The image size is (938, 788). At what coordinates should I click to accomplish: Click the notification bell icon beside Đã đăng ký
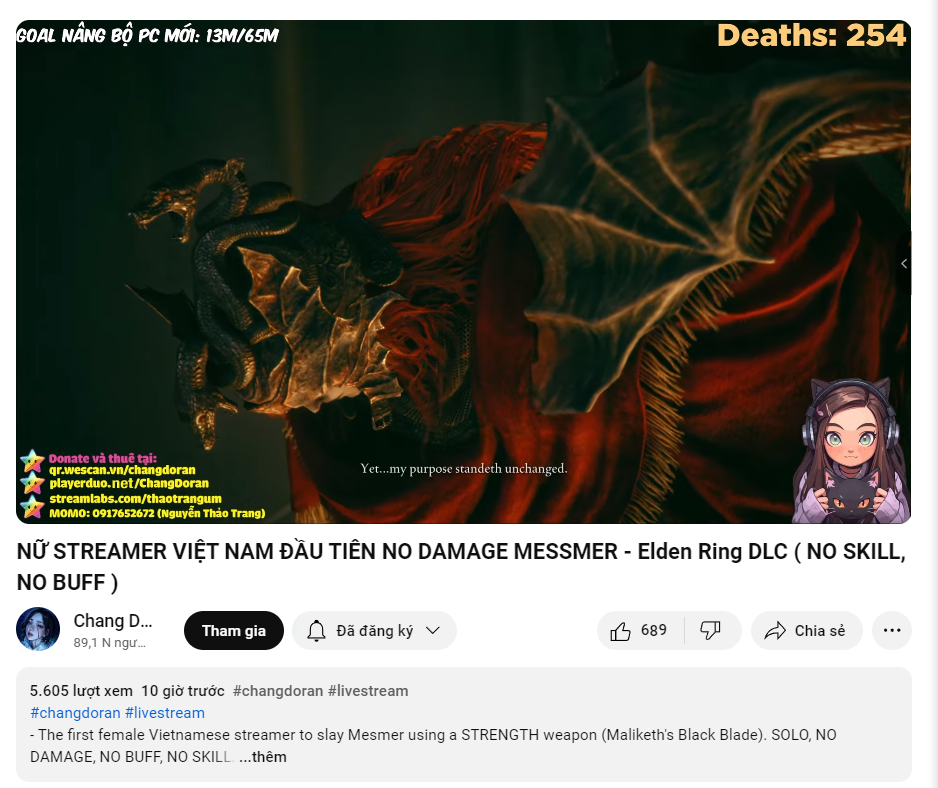pyautogui.click(x=317, y=630)
